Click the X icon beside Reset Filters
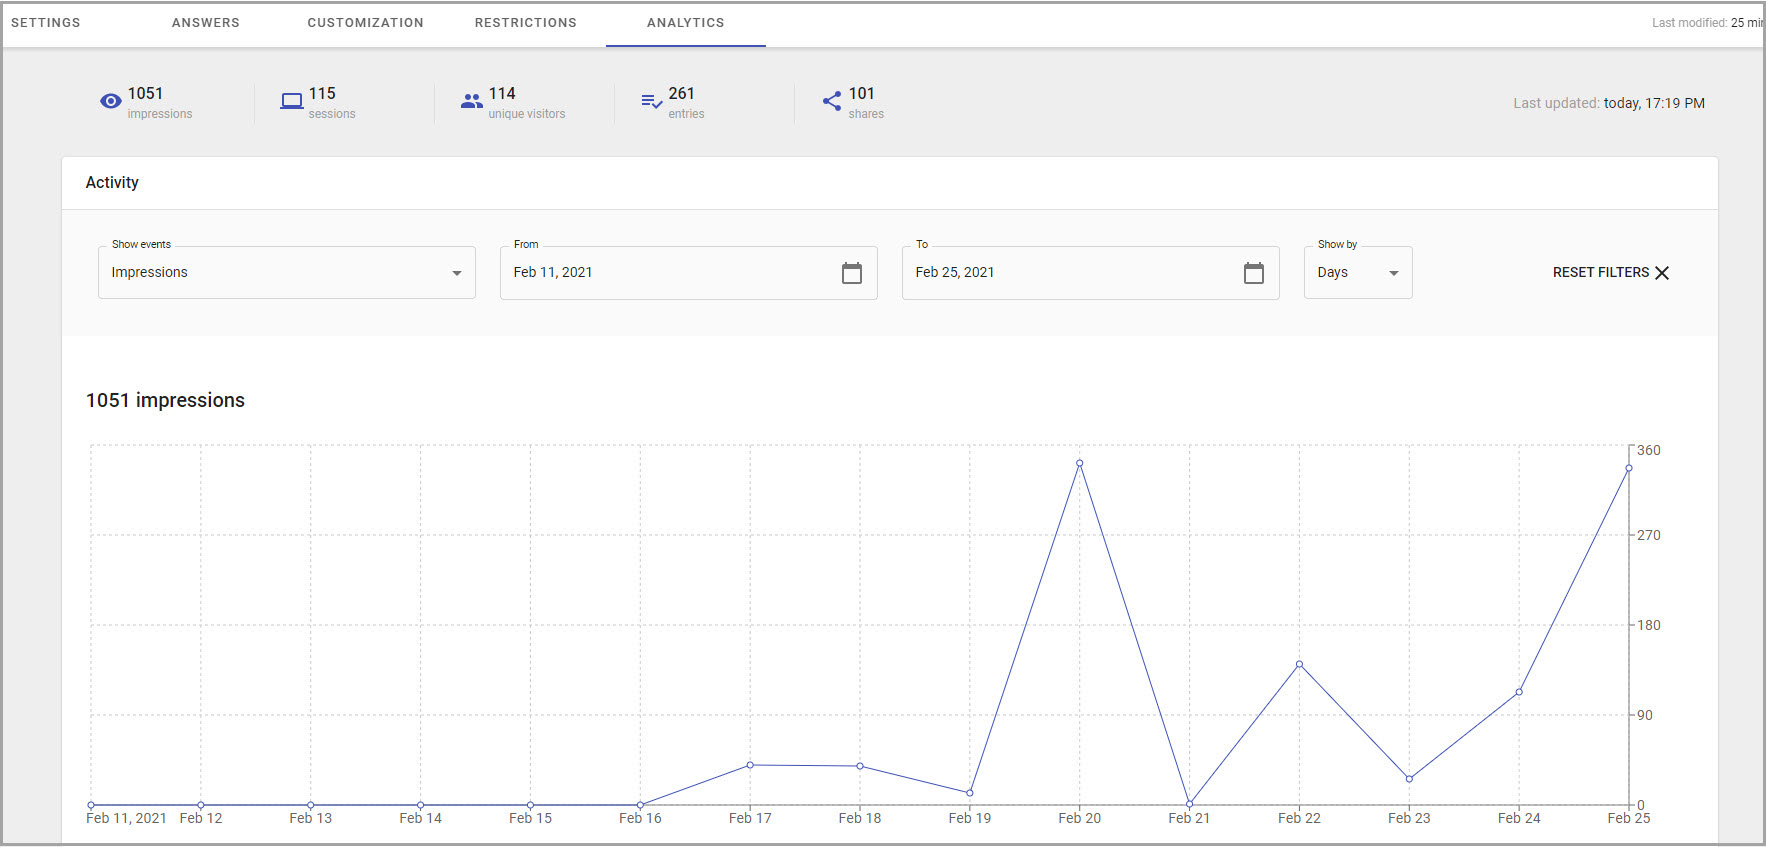Image resolution: width=1766 pixels, height=847 pixels. click(1662, 273)
